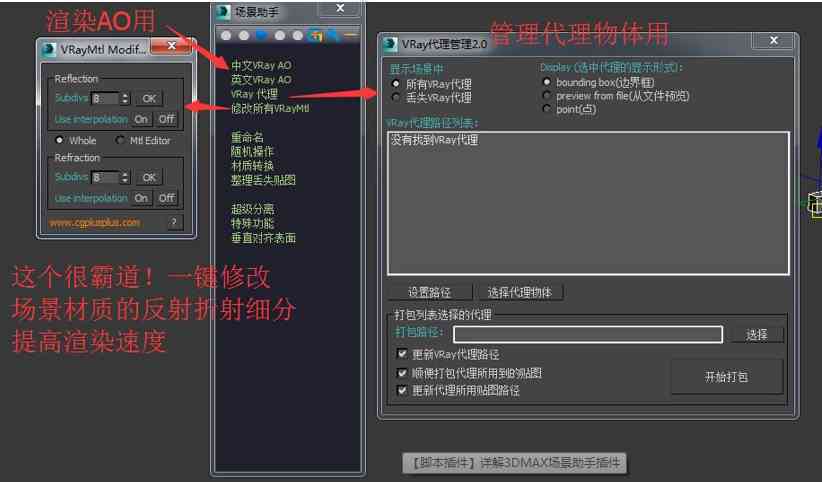
Task: Click OK next to Reflection Subdivs
Action: [149, 98]
